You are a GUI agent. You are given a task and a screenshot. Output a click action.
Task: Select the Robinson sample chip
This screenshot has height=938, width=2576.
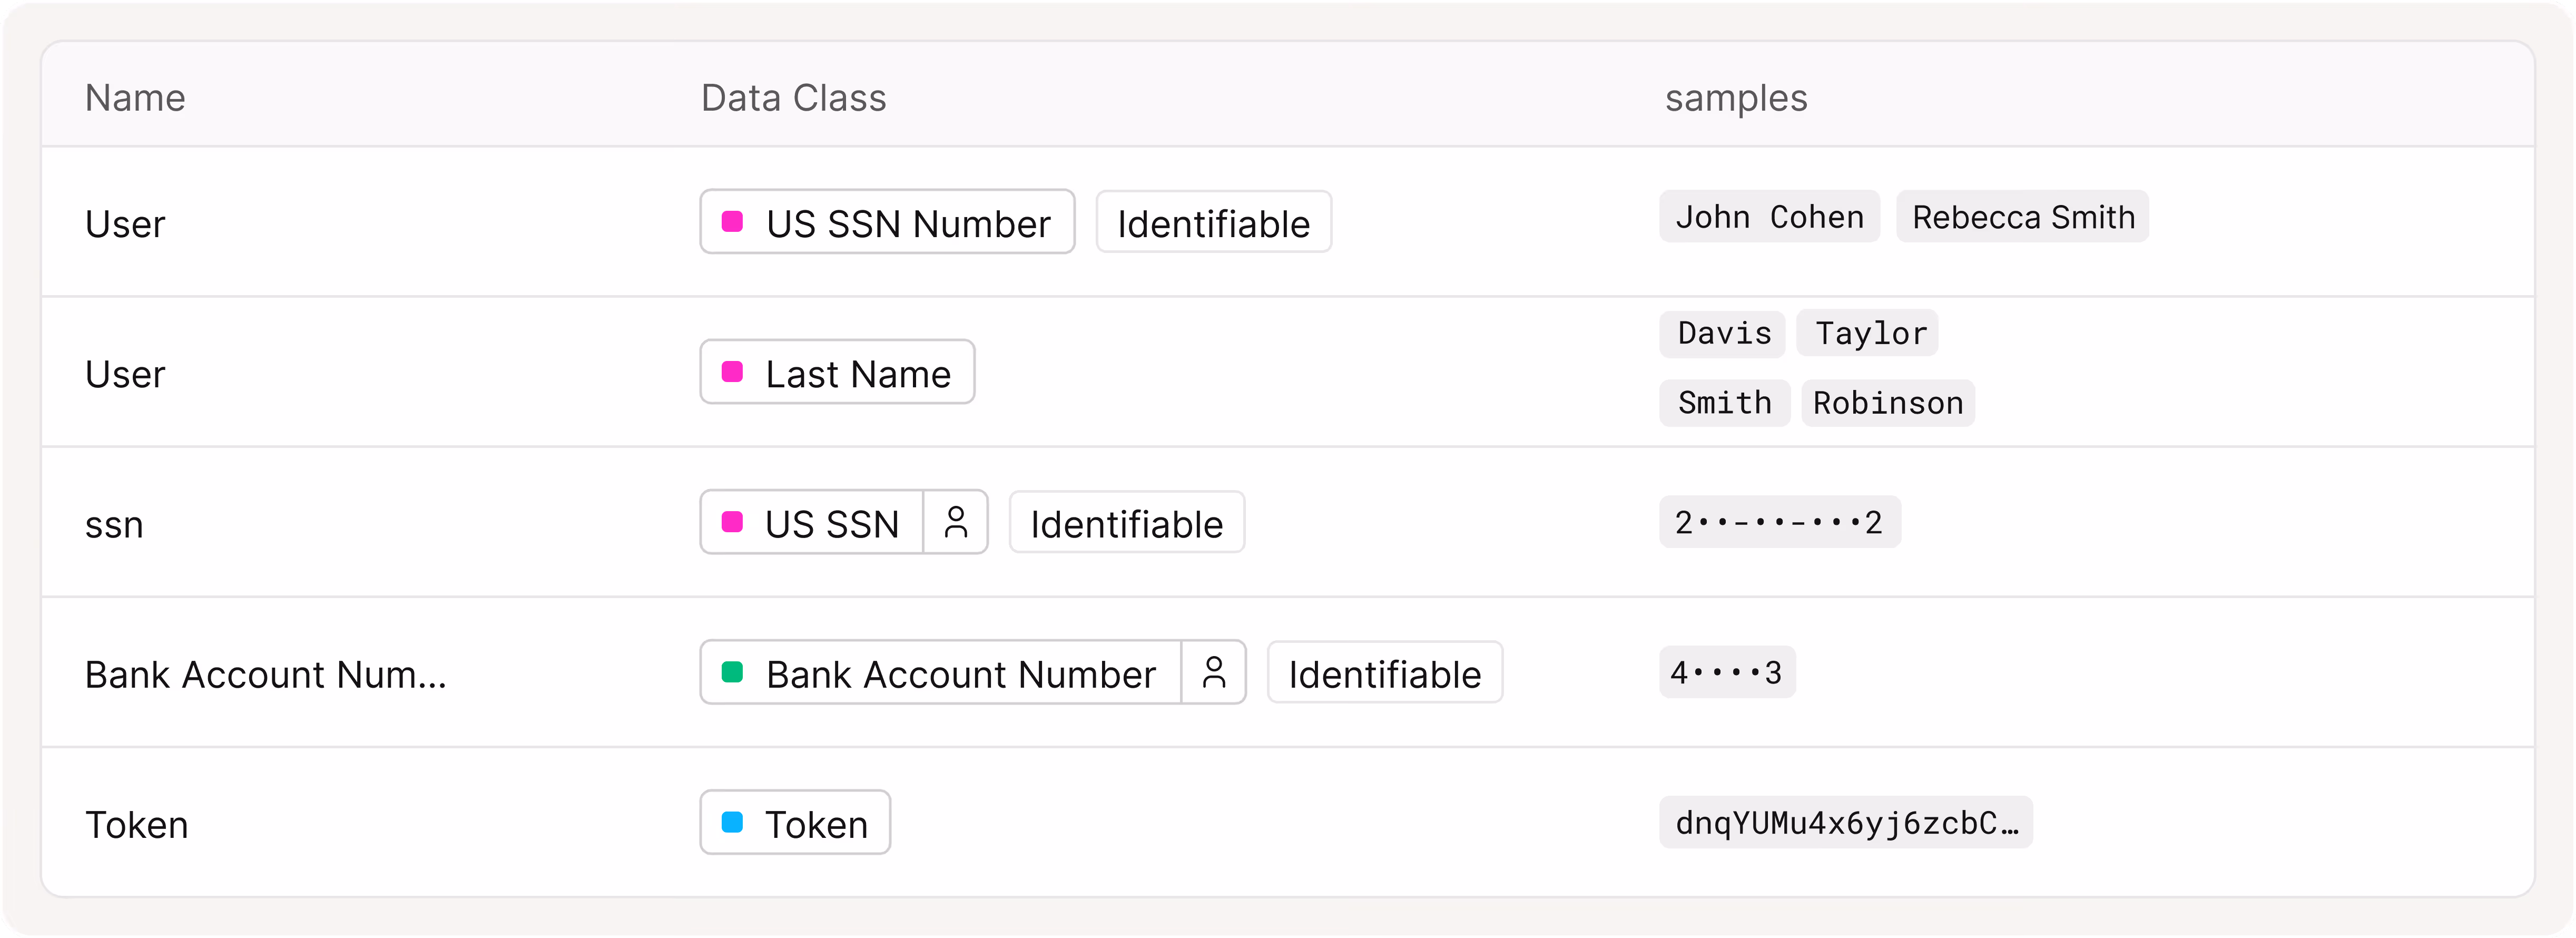coord(1887,403)
